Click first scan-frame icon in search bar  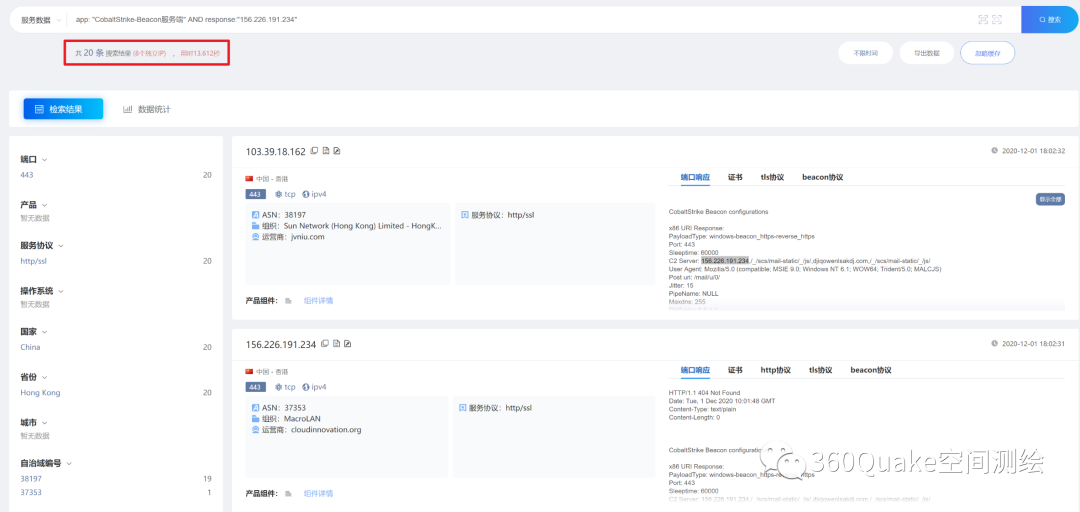984,20
